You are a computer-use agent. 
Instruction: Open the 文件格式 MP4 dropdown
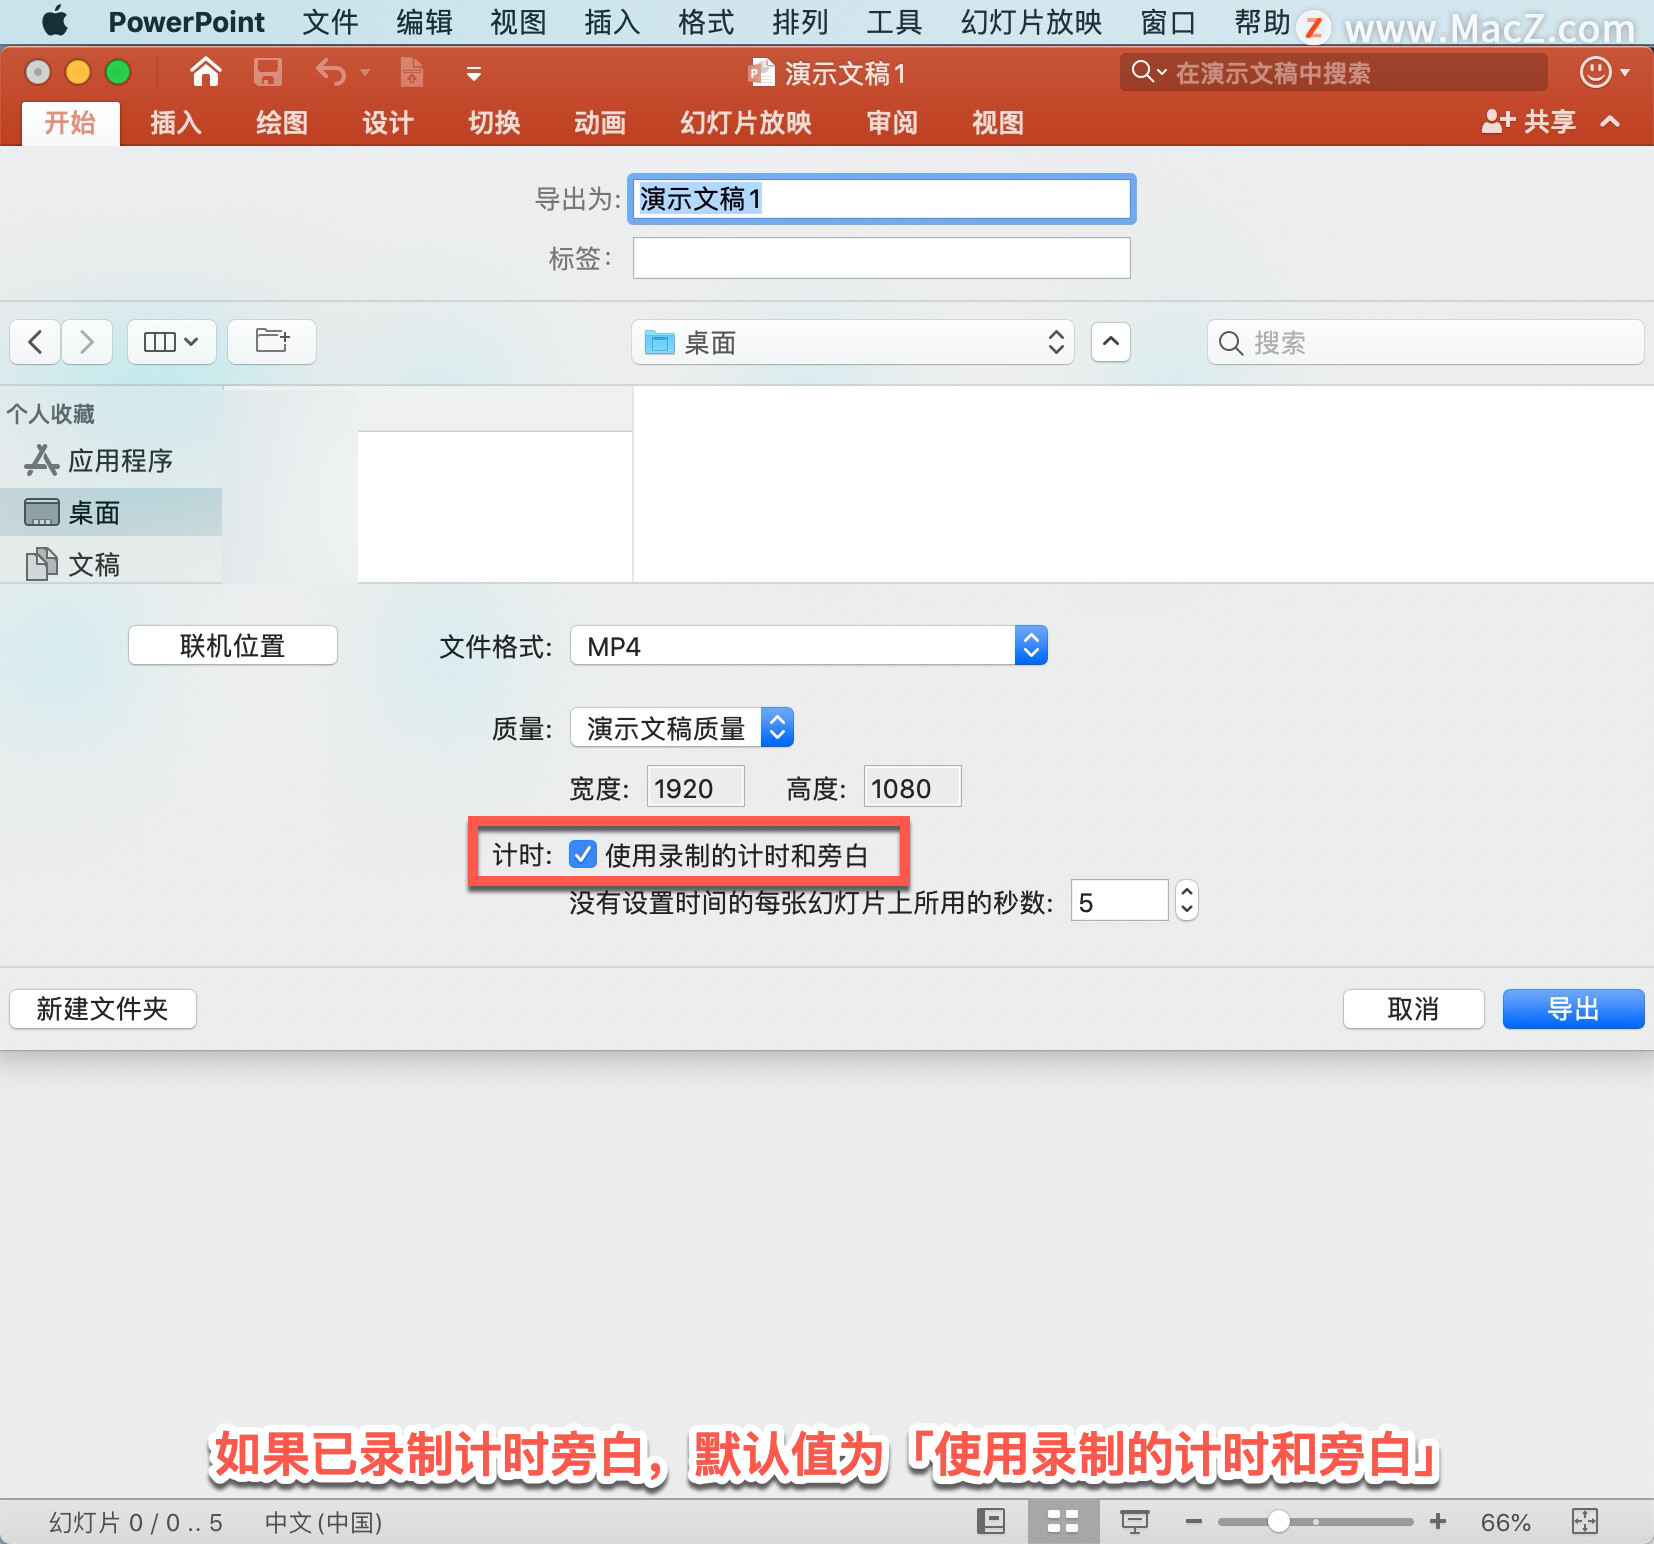tap(808, 646)
